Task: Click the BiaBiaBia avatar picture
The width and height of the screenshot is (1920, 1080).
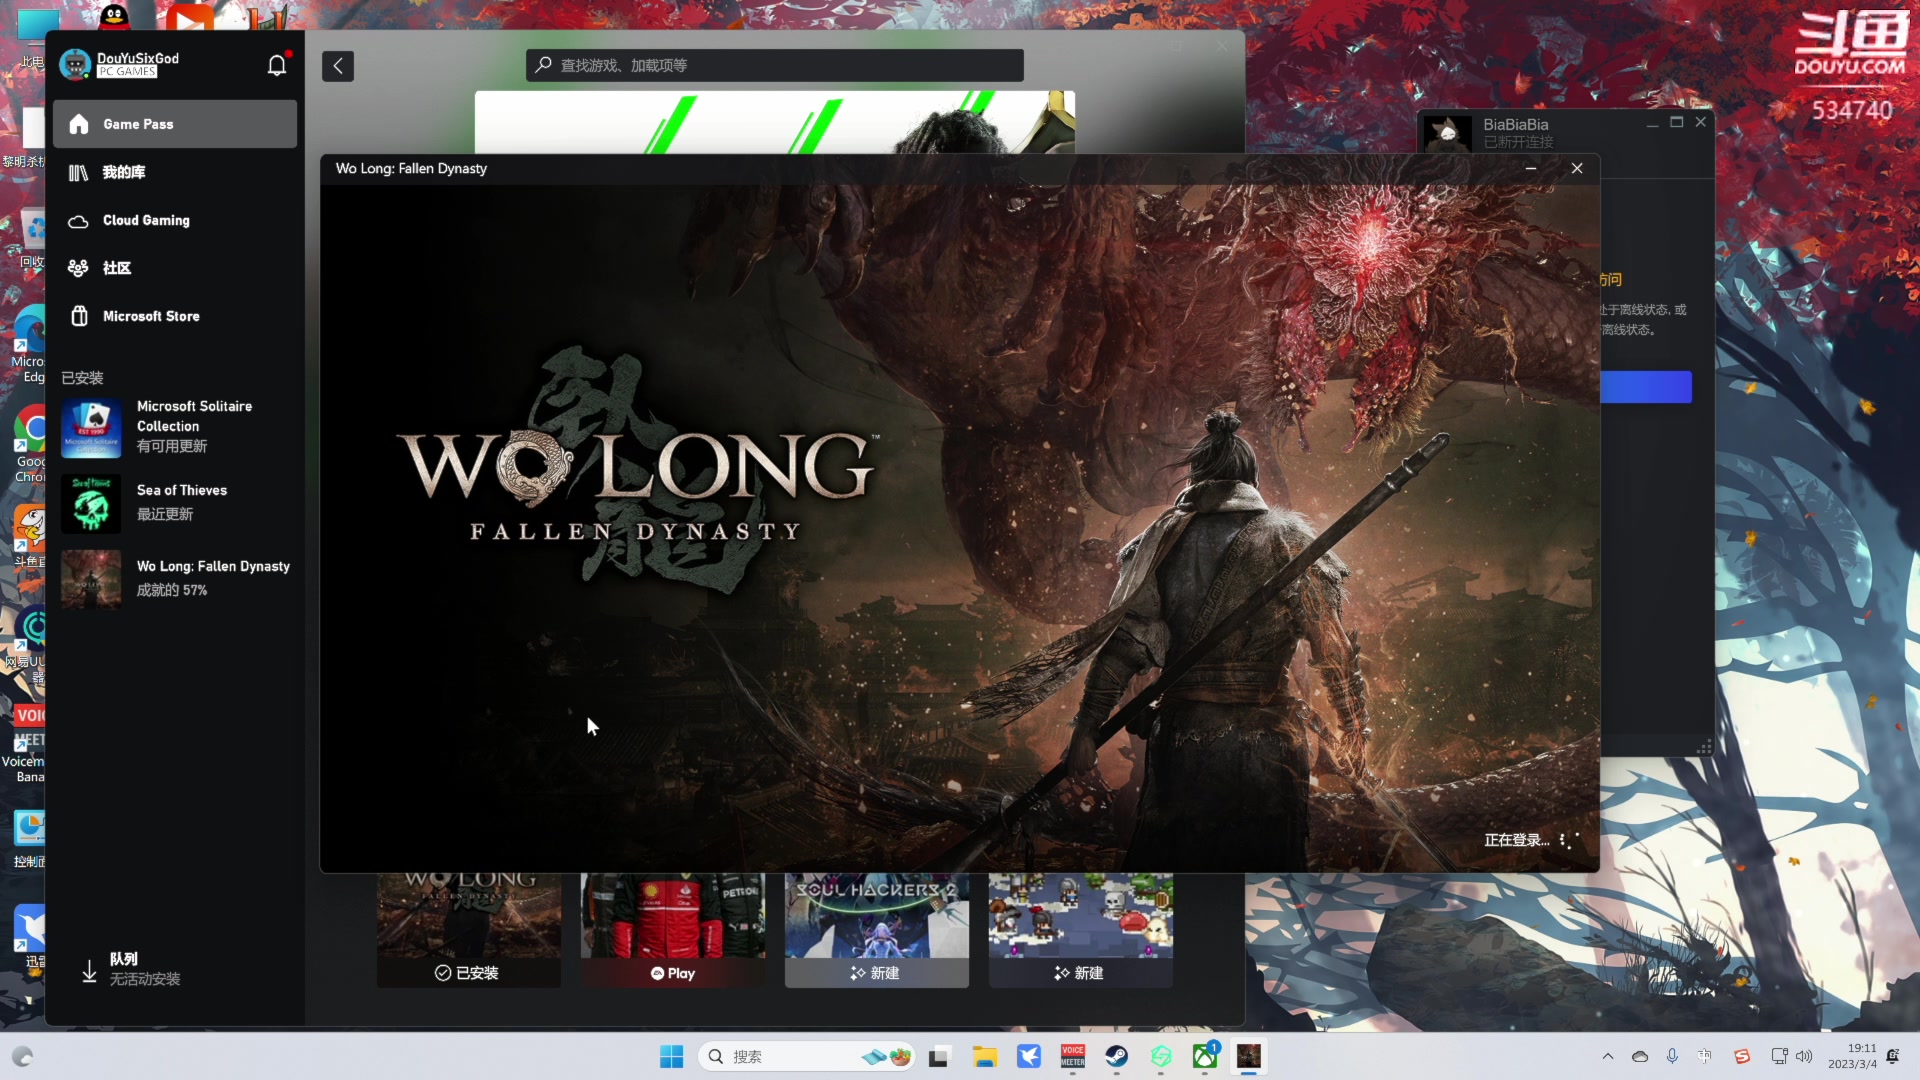Action: tap(1447, 134)
